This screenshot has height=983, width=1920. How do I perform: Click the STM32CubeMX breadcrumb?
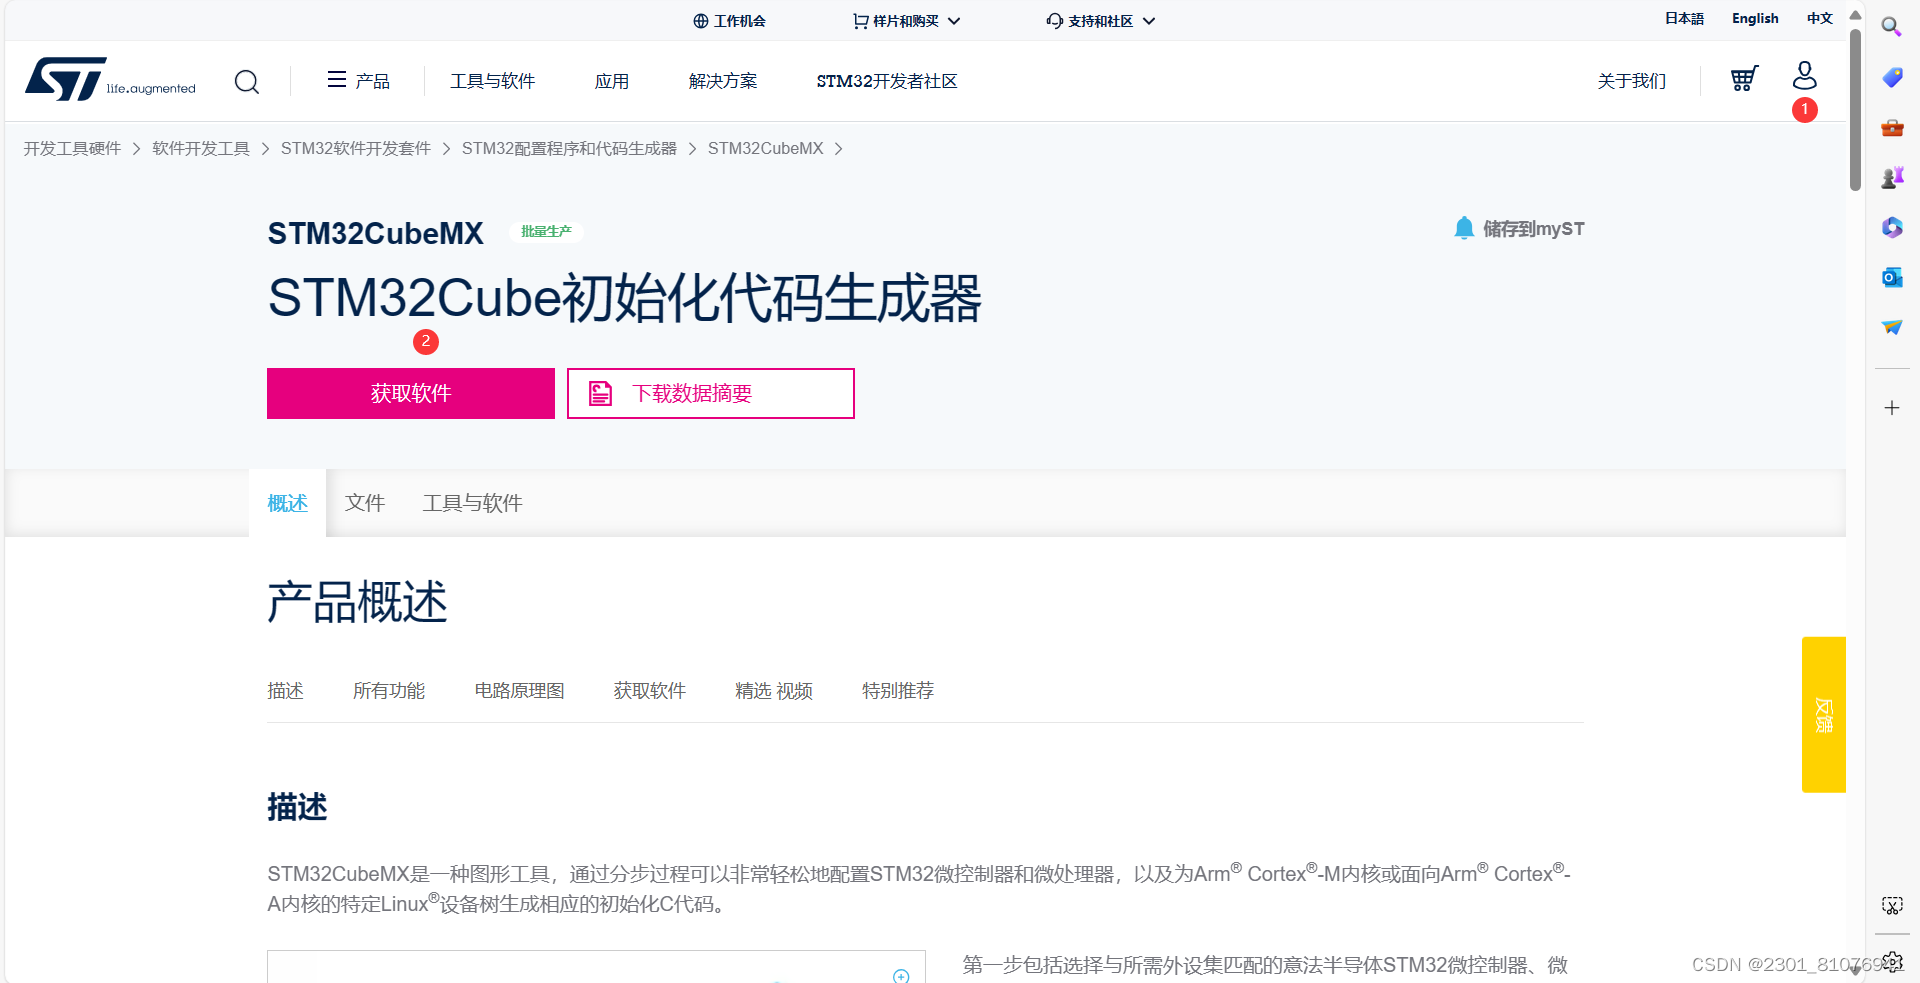(766, 148)
